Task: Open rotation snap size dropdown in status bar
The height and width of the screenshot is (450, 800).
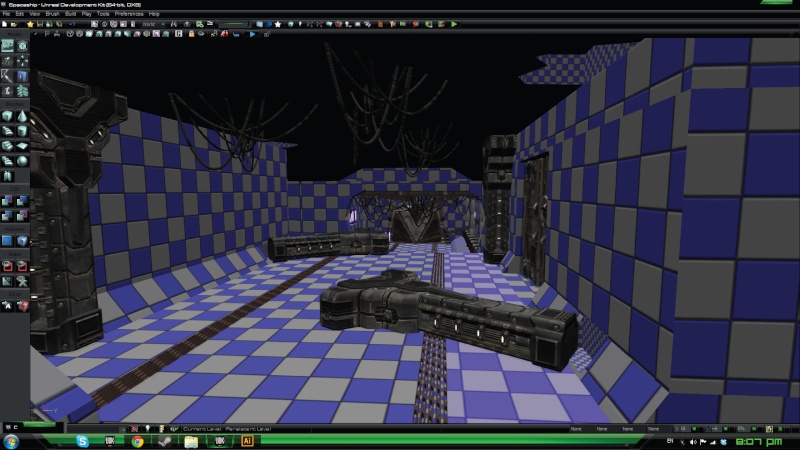Action: 714,429
